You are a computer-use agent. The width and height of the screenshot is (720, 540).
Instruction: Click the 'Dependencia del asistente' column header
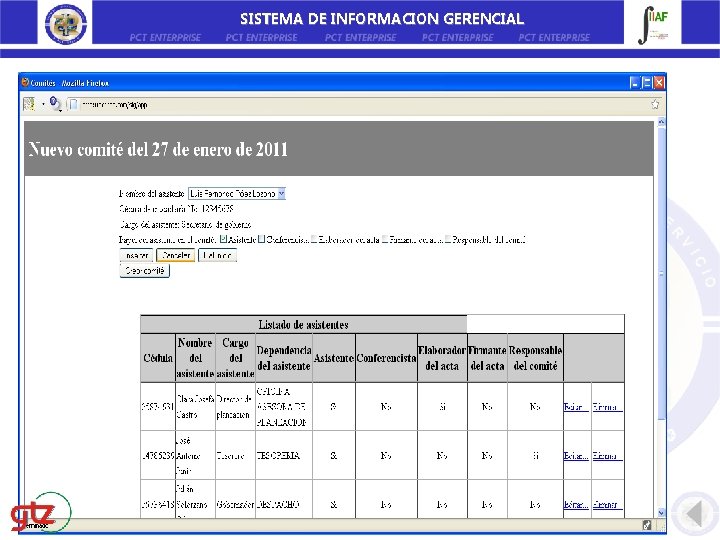284,358
